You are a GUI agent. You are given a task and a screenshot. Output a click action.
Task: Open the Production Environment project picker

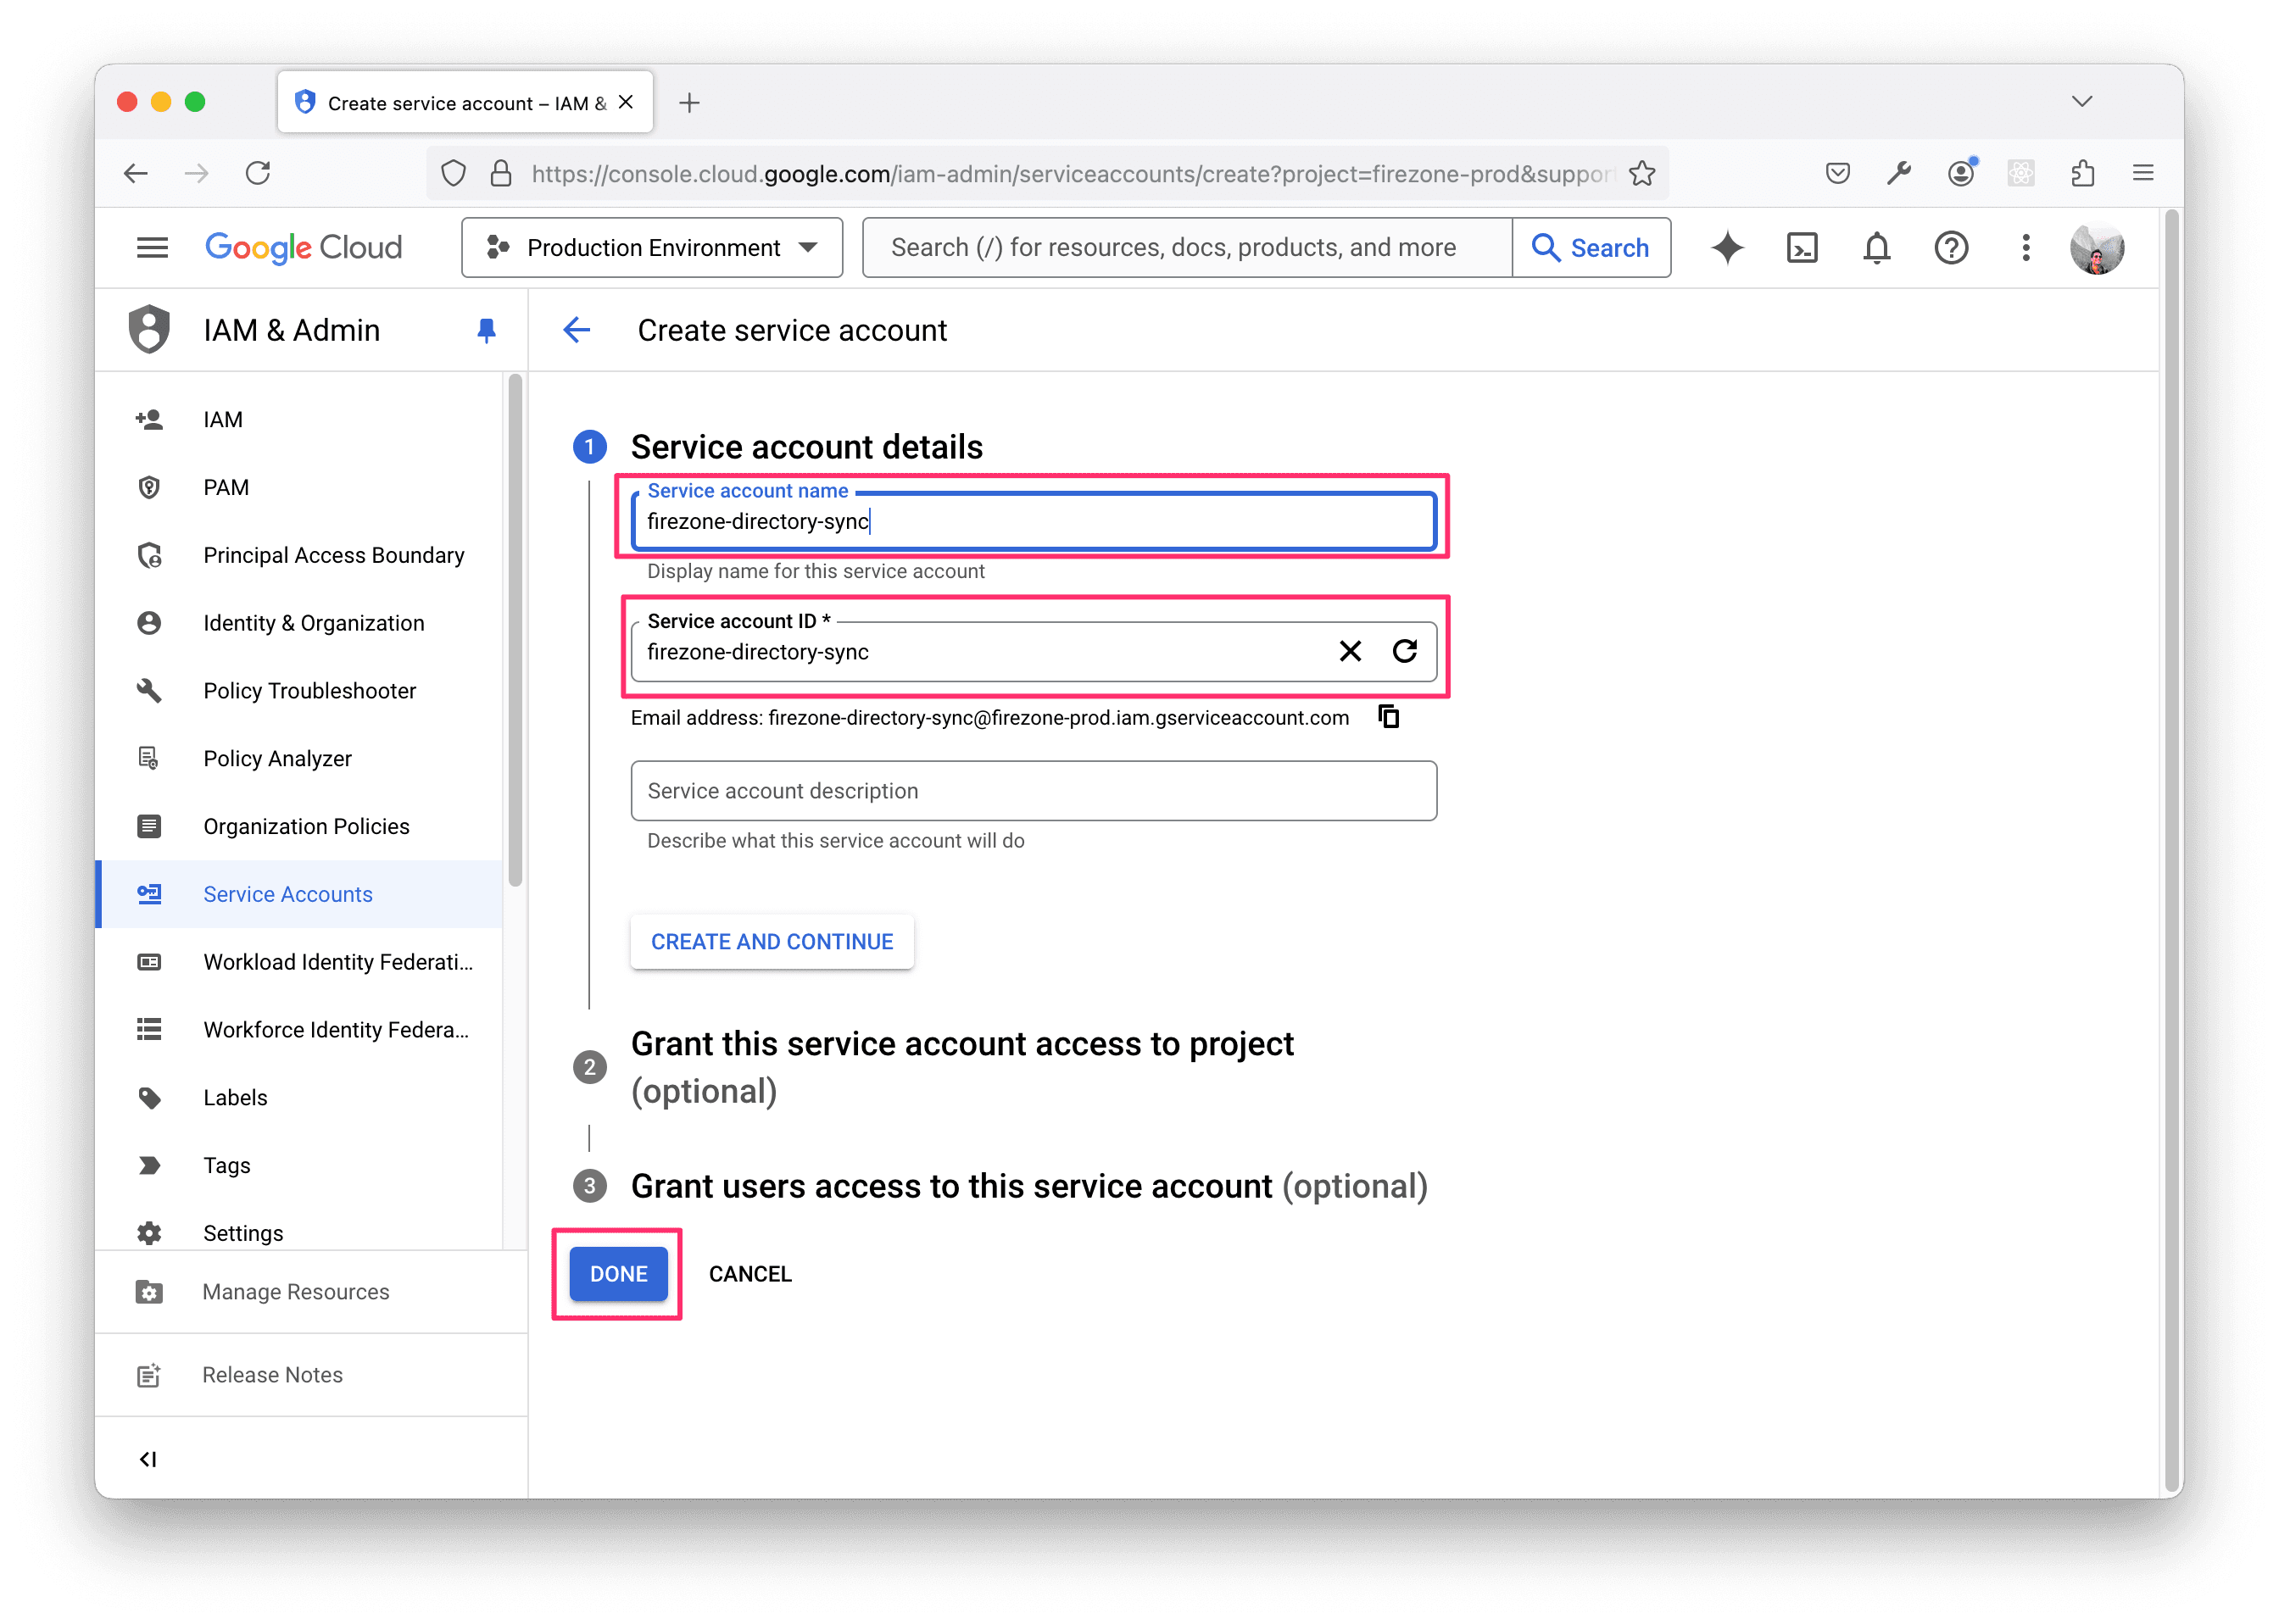coord(652,248)
